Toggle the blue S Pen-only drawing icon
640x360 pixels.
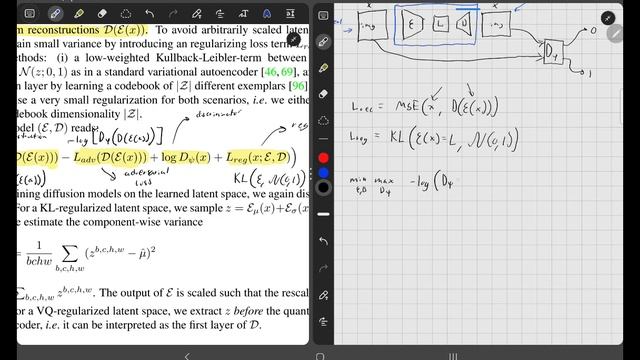[267, 13]
